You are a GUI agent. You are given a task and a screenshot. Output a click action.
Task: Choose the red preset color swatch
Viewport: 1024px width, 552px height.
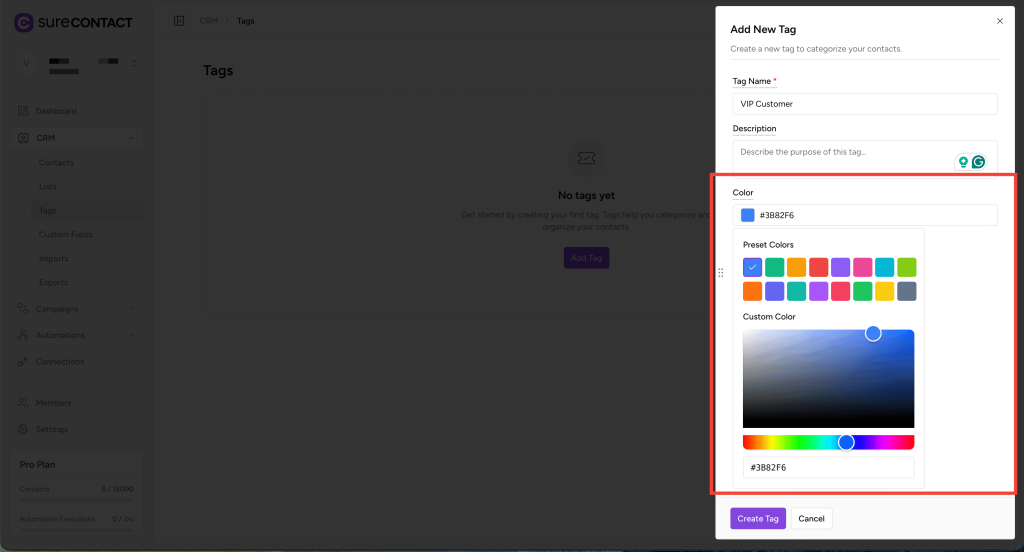pyautogui.click(x=818, y=267)
